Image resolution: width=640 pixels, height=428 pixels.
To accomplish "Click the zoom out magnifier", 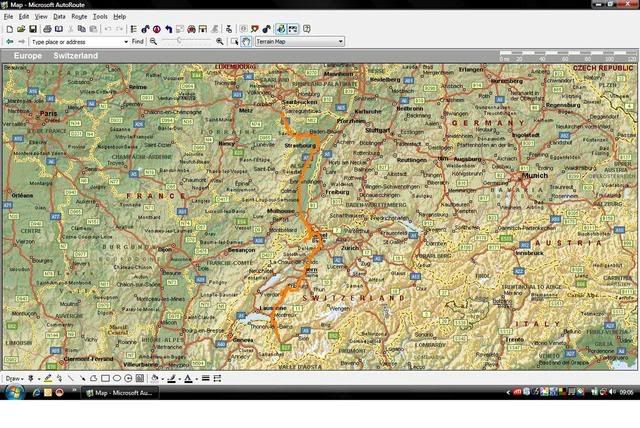I will (153, 42).
